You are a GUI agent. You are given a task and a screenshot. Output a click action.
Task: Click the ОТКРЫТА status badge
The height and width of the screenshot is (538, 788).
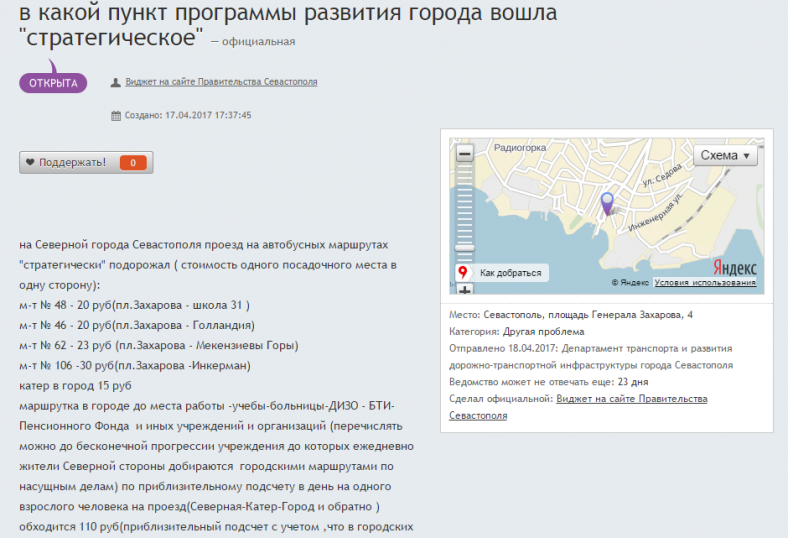[x=53, y=83]
